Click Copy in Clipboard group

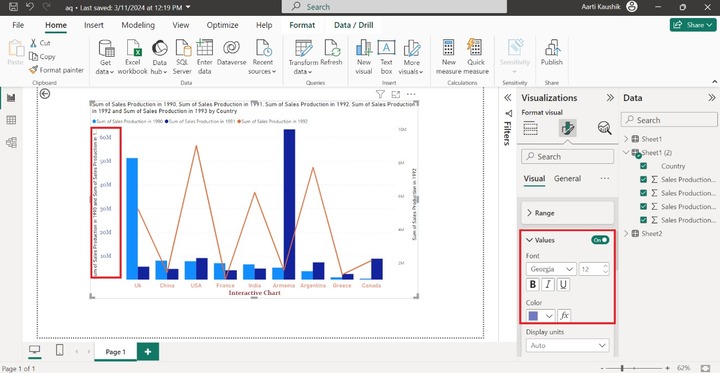point(42,57)
